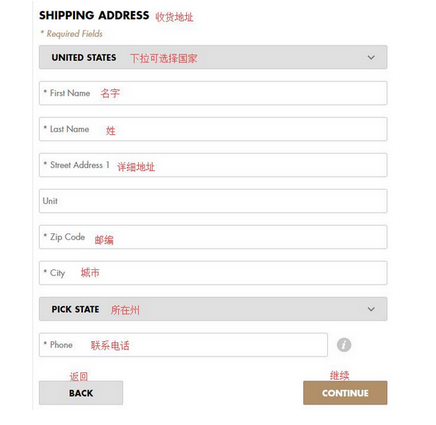This screenshot has height=425, width=436.
Task: Focus the First Name input field
Action: pos(213,93)
